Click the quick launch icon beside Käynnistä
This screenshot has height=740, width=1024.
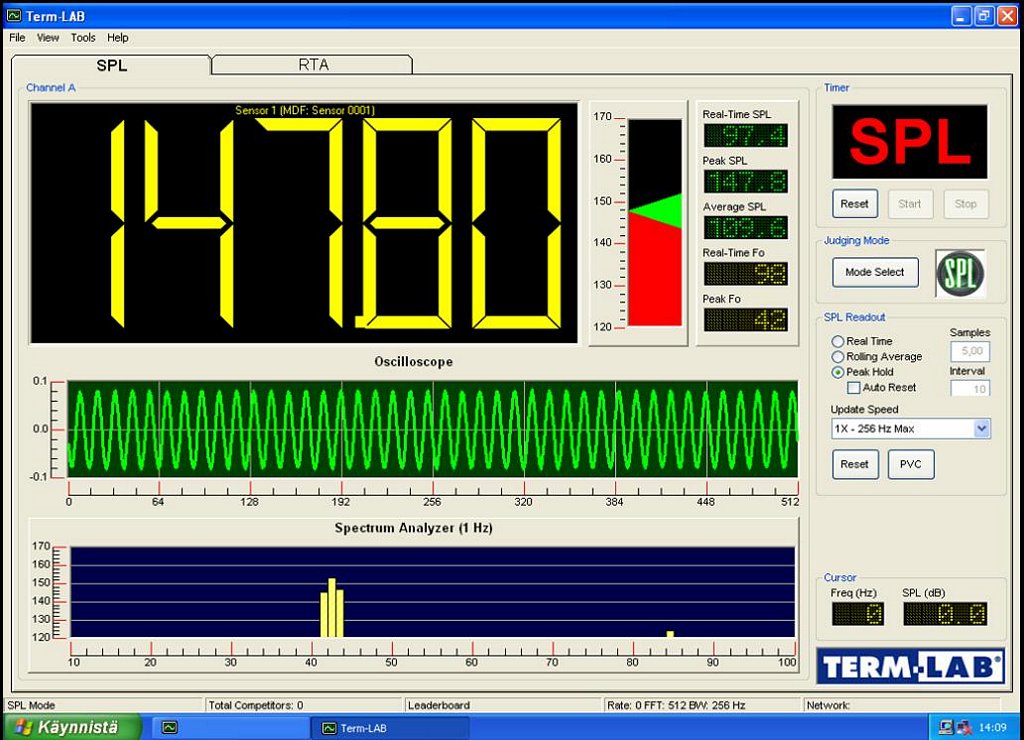170,727
